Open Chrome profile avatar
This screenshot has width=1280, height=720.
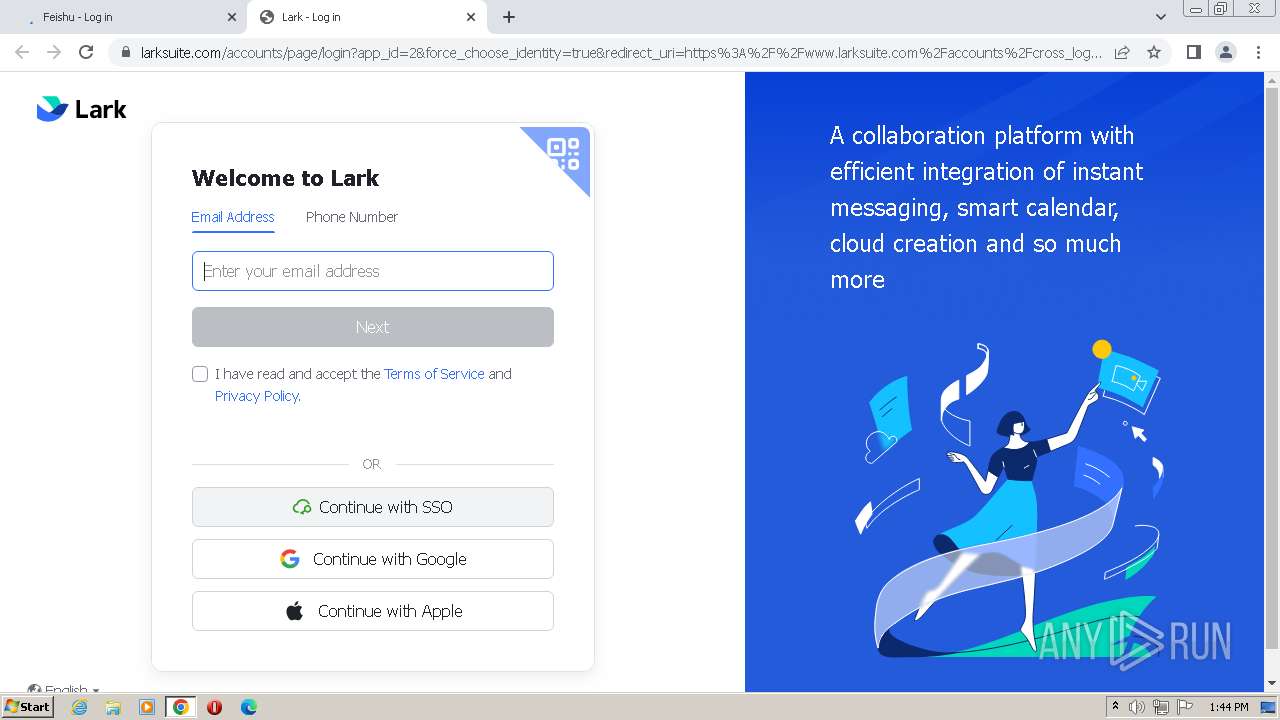(x=1225, y=52)
